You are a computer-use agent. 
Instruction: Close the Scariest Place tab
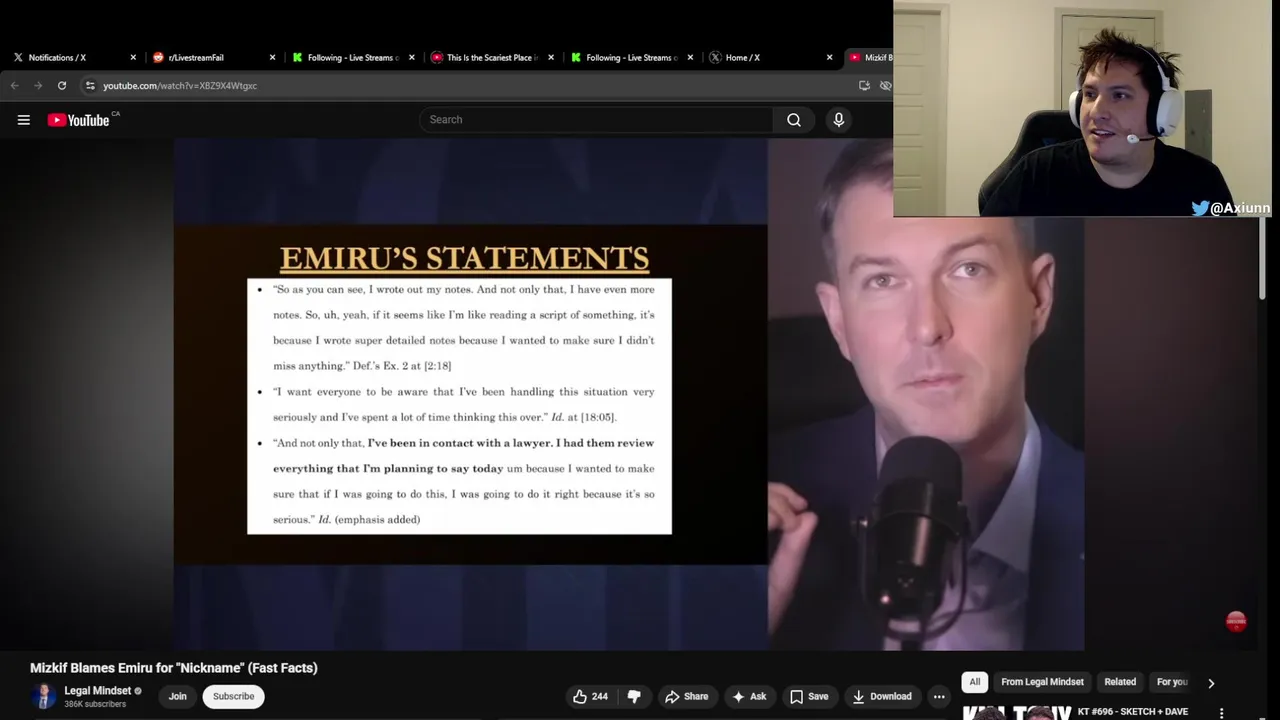point(550,58)
